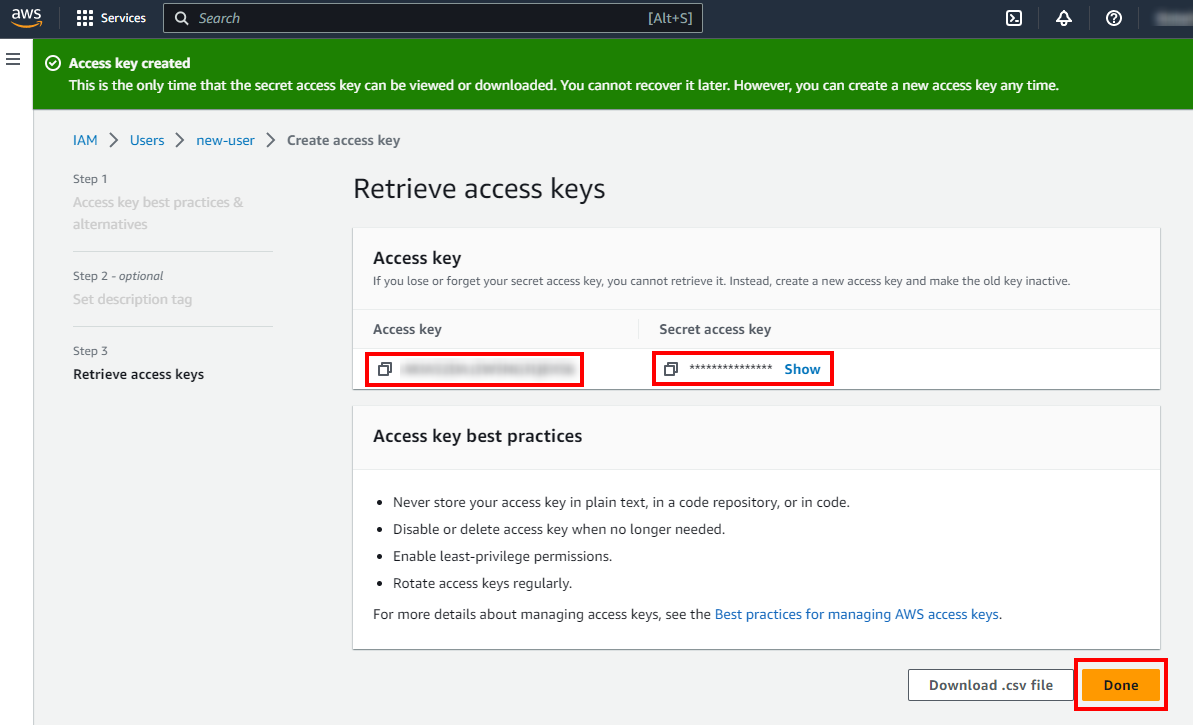Select the Retrieve access keys step
The height and width of the screenshot is (725, 1193).
coord(138,374)
